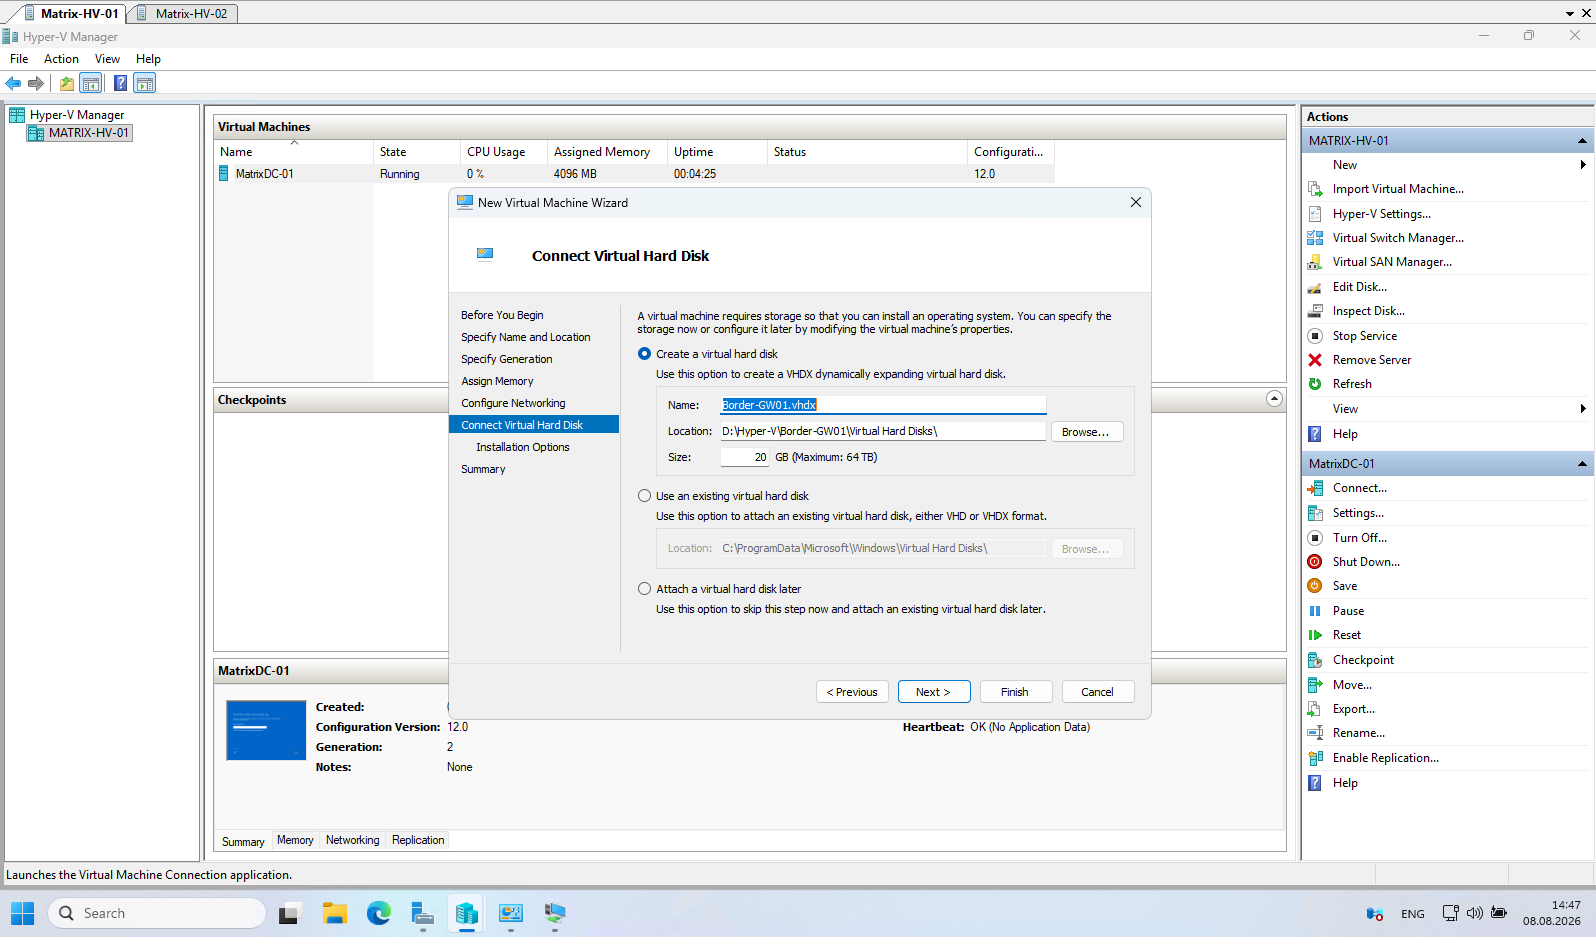Click Rename action for MatrixDC-01
This screenshot has width=1596, height=937.
pyautogui.click(x=1358, y=733)
